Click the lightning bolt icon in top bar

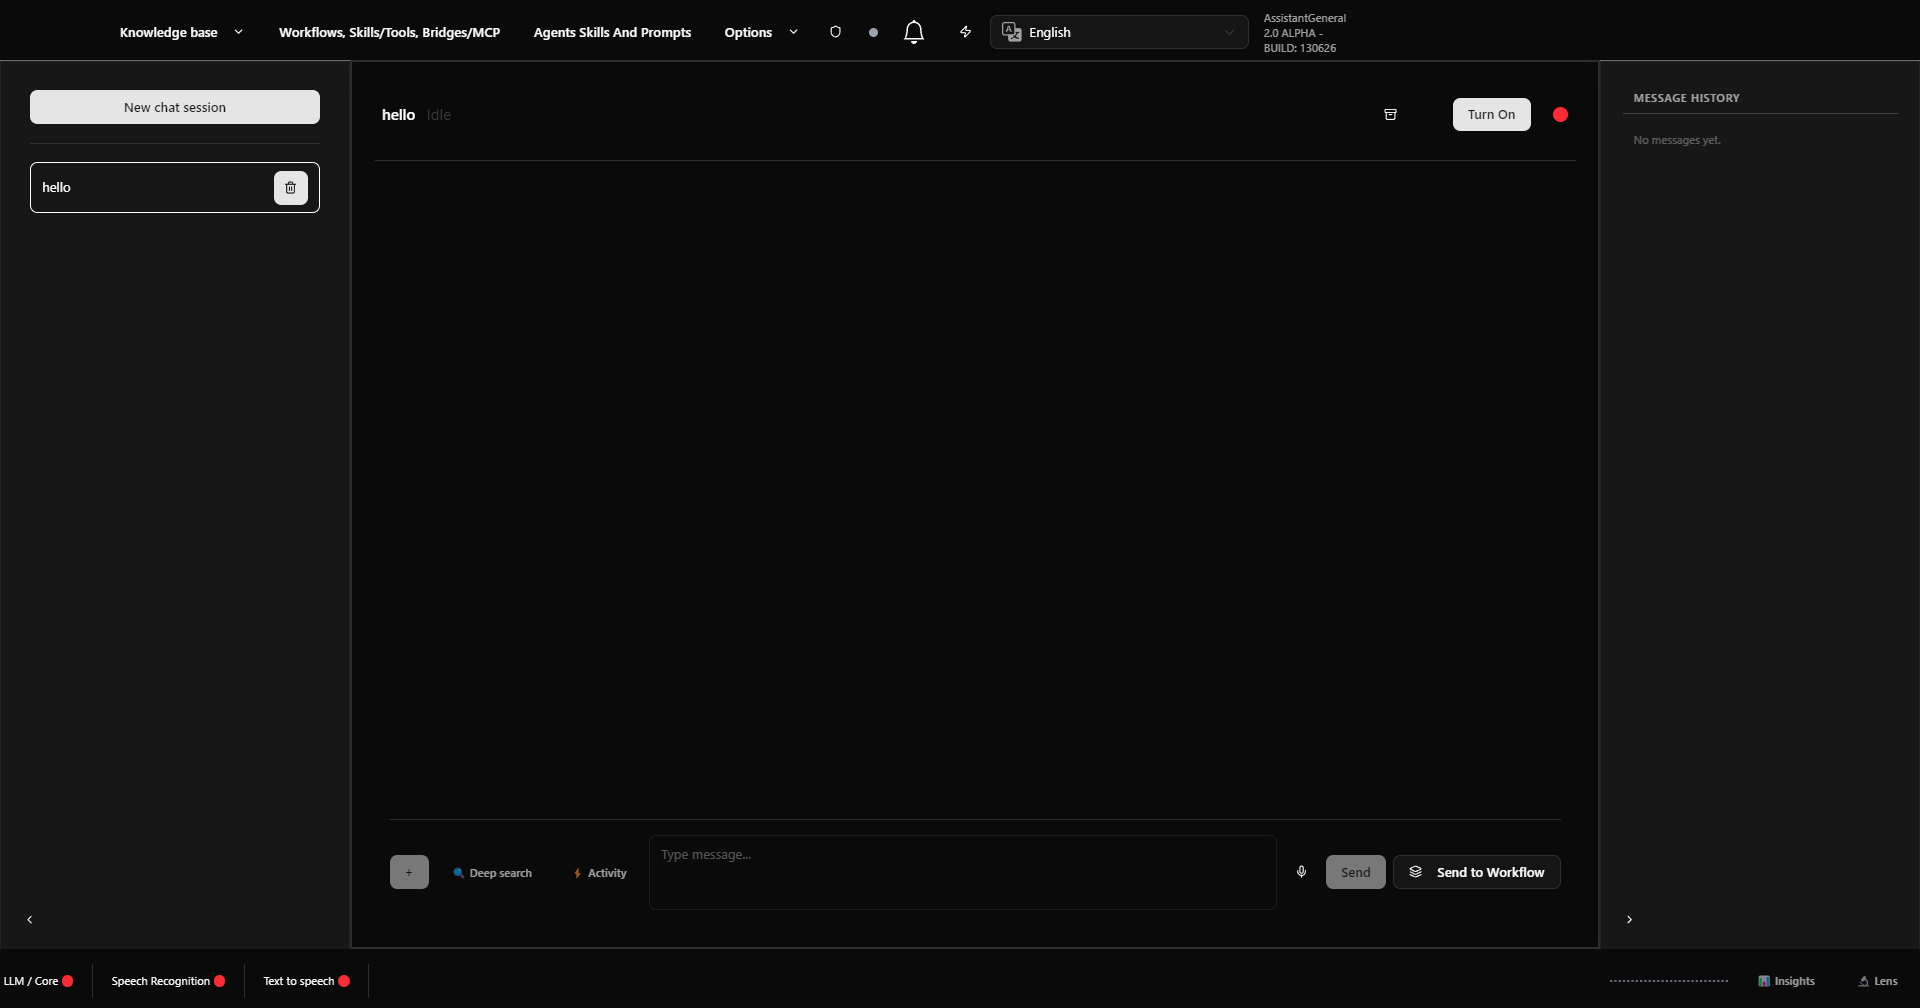coord(965,32)
